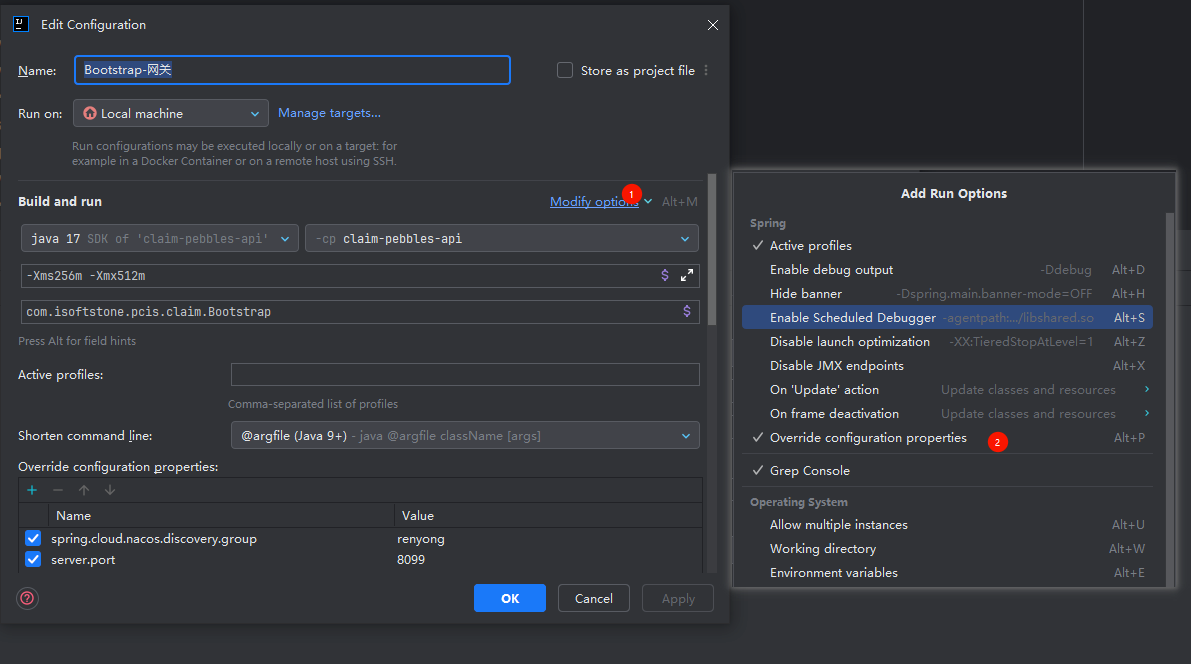1191x664 pixels.
Task: Click the help question mark icon
Action: 28,598
